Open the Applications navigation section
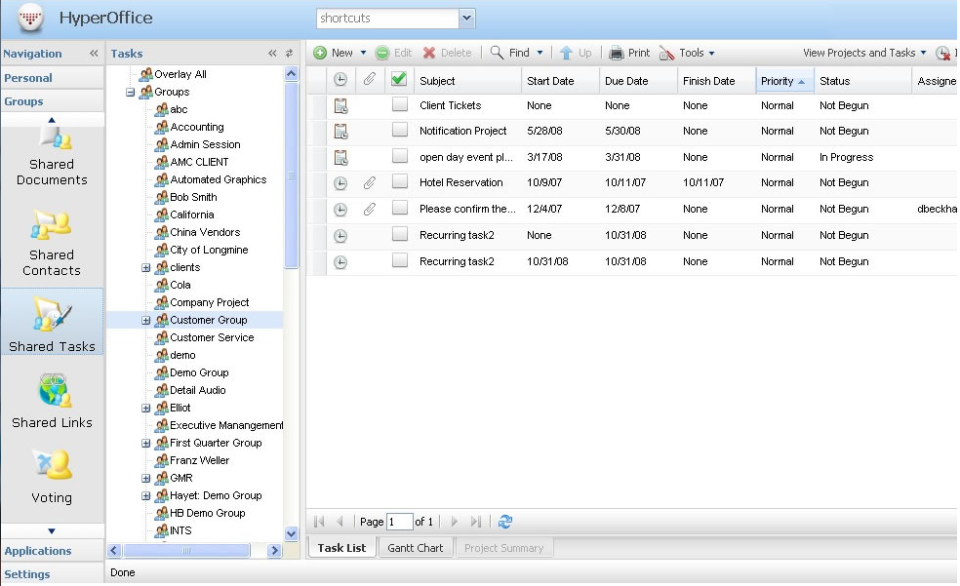 pyautogui.click(x=52, y=551)
